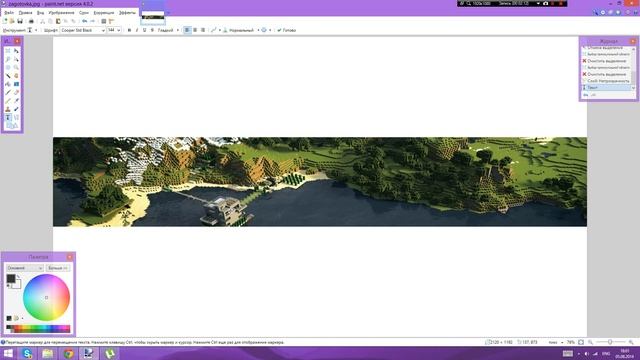Open the selection clipping mode dropdown

[x=266, y=30]
